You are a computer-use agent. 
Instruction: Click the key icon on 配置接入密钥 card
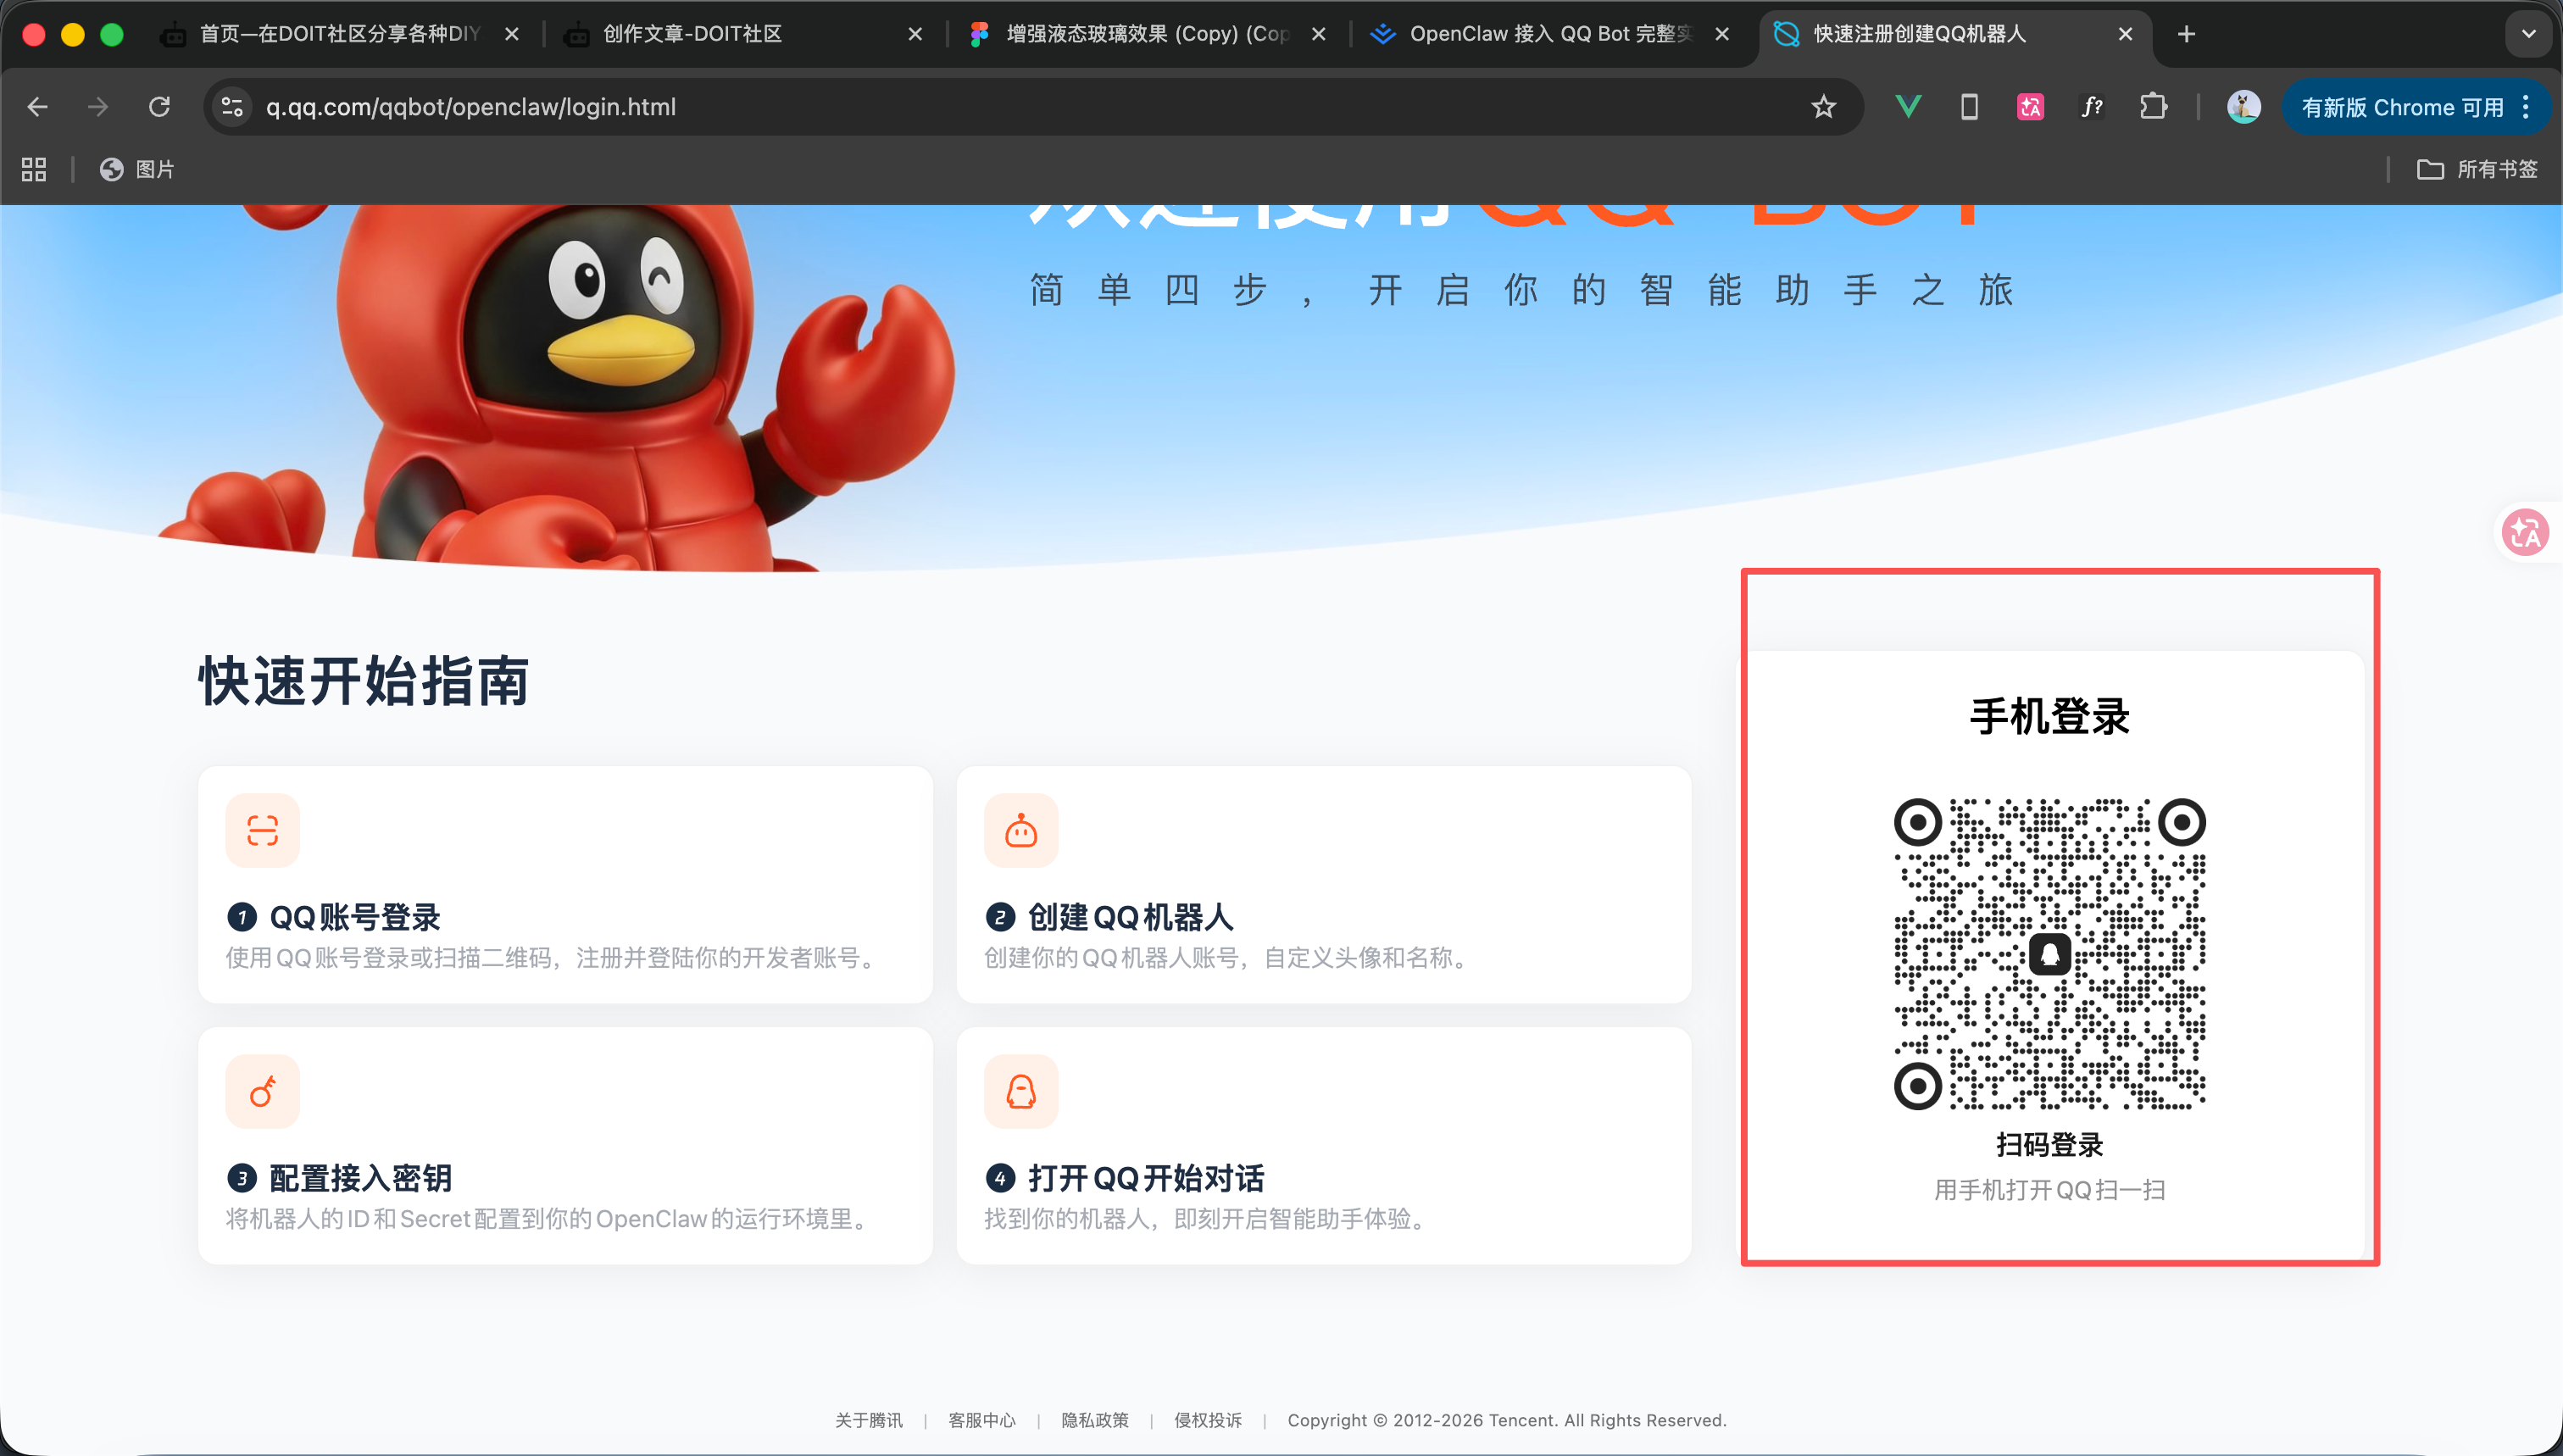coord(262,1091)
